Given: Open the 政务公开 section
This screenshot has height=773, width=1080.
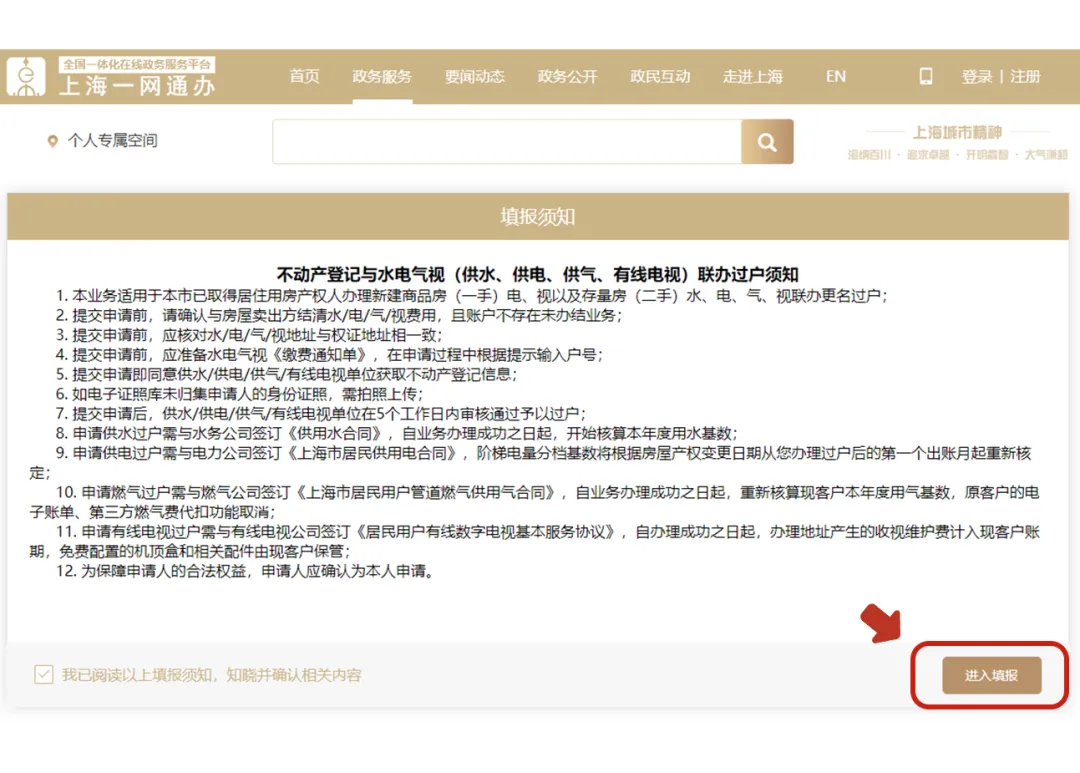Looking at the screenshot, I should tap(567, 76).
